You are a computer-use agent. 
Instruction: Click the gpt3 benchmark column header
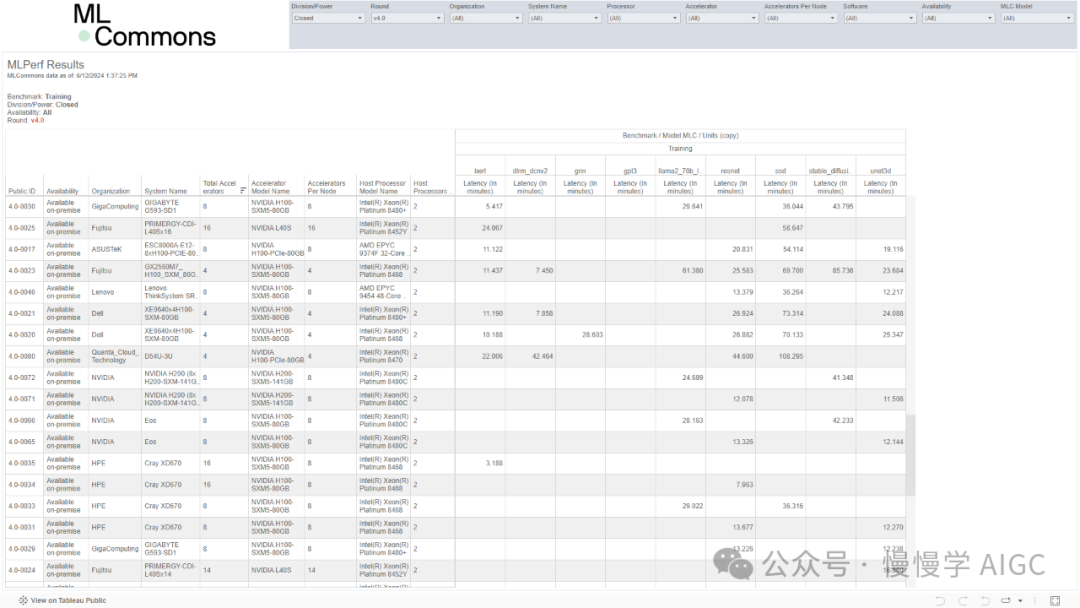coord(630,171)
